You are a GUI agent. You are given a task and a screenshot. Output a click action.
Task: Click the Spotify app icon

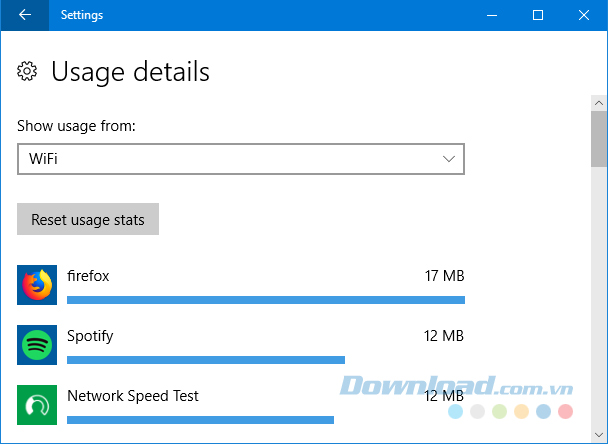37,345
